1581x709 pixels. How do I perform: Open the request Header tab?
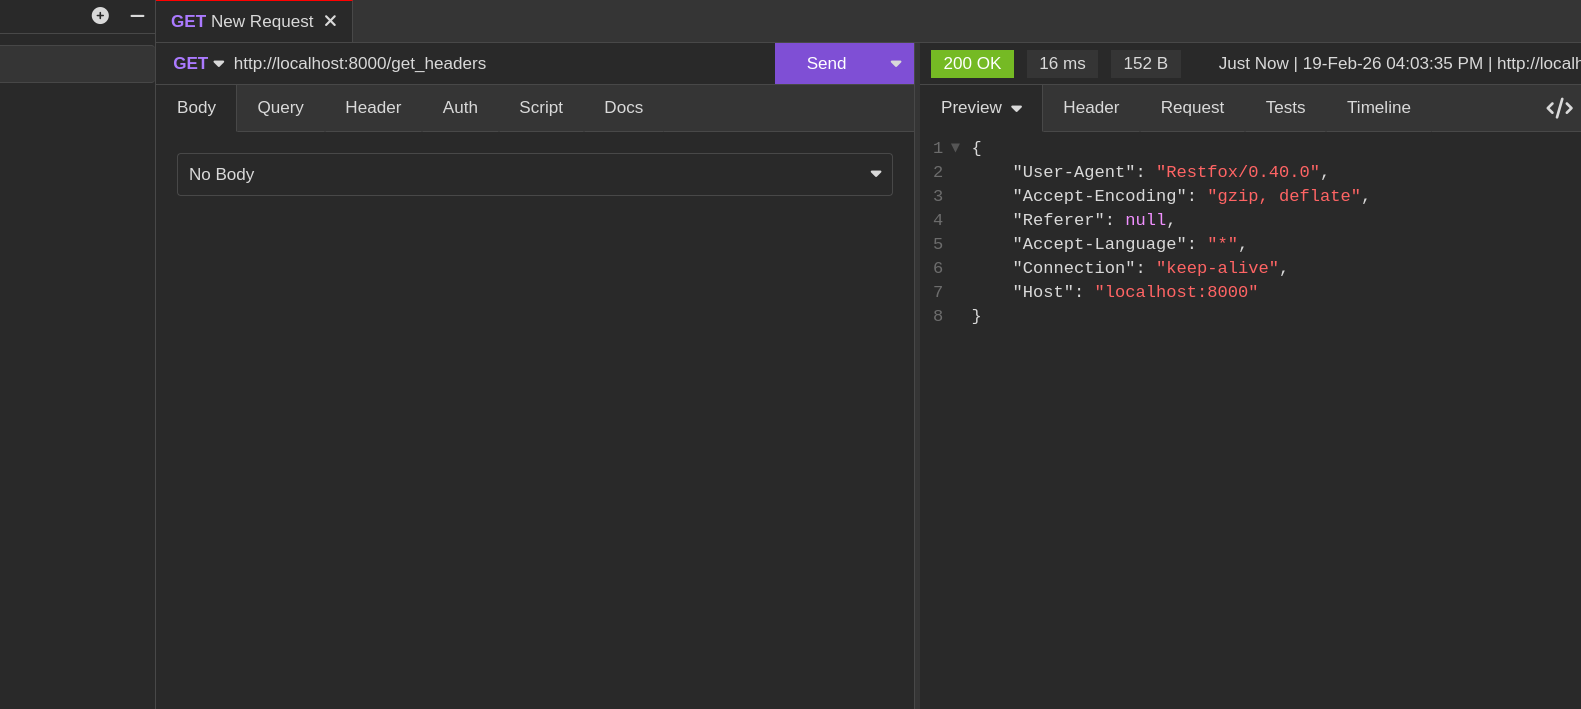(373, 108)
